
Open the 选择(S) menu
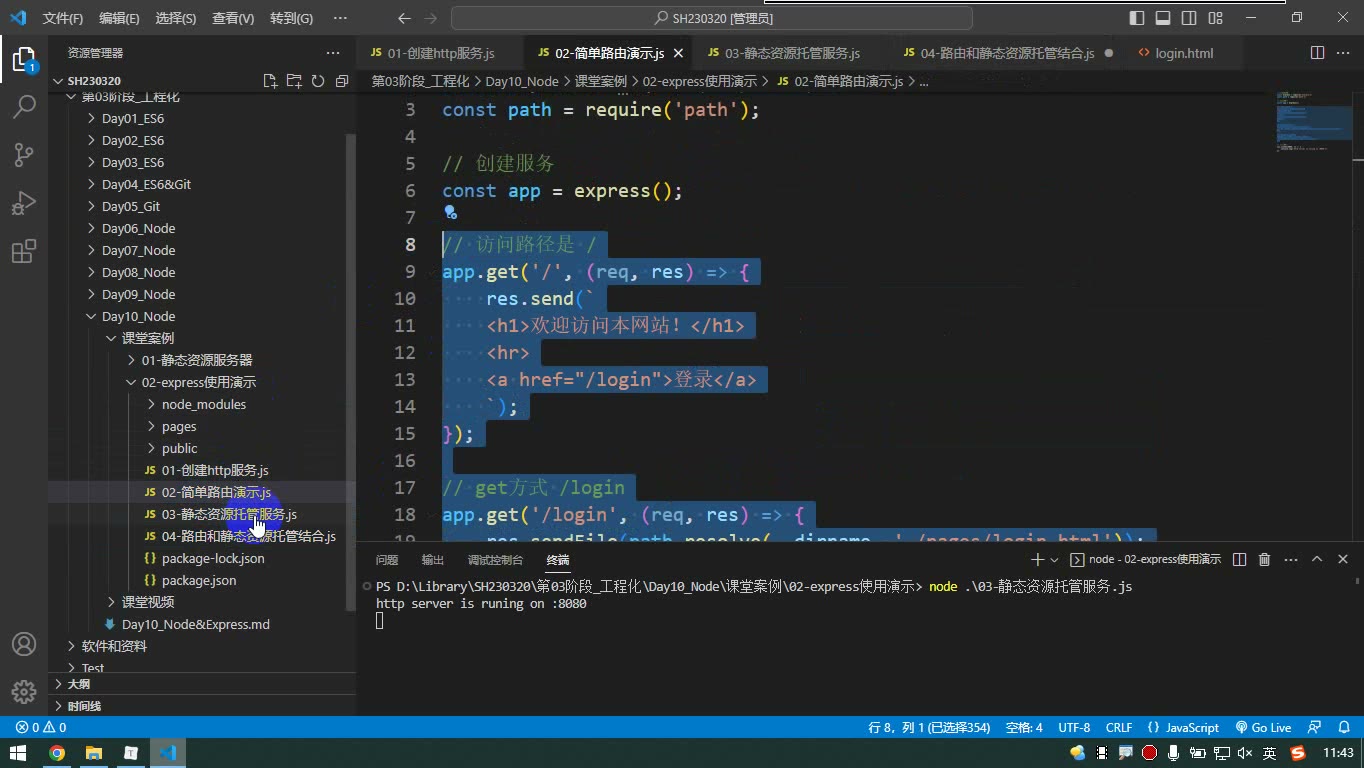[176, 18]
